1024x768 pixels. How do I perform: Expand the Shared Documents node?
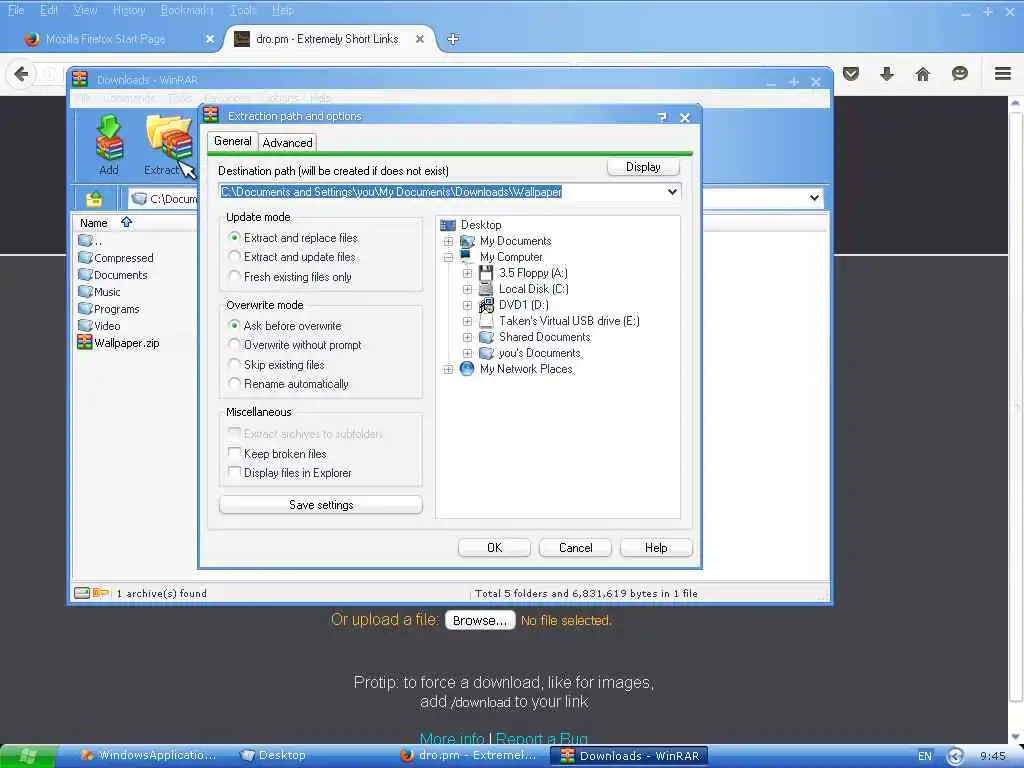tap(467, 337)
